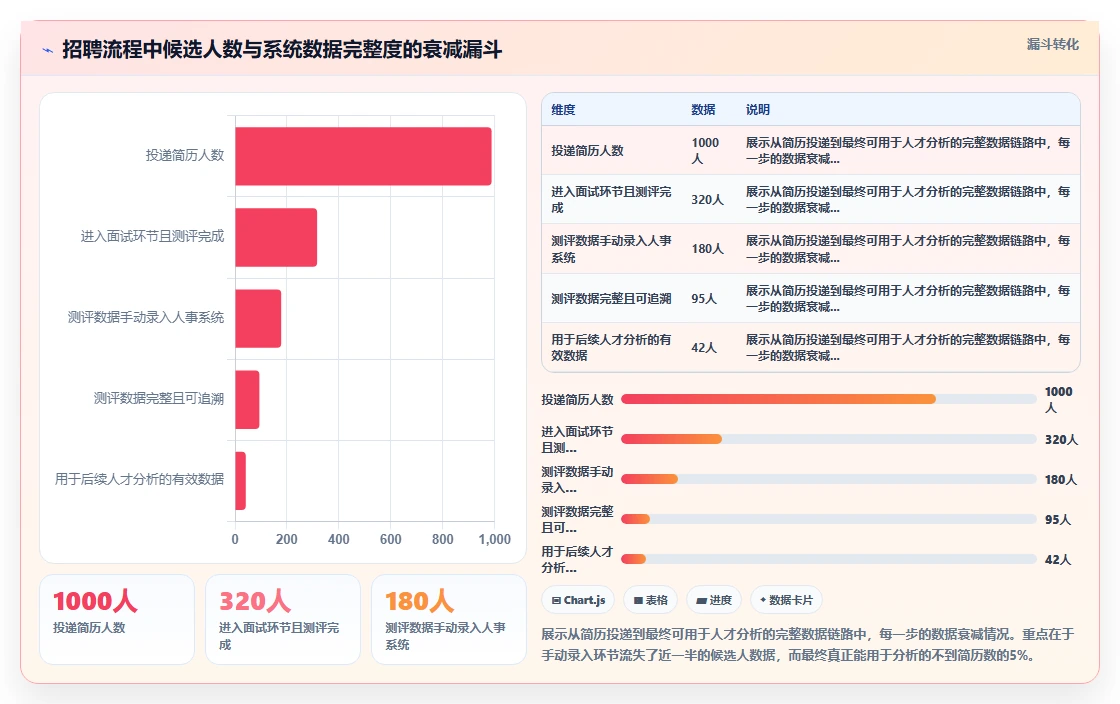The height and width of the screenshot is (704, 1120).
Task: Click the 用于后续人才分析的有效数据 table cell
Action: click(x=611, y=348)
